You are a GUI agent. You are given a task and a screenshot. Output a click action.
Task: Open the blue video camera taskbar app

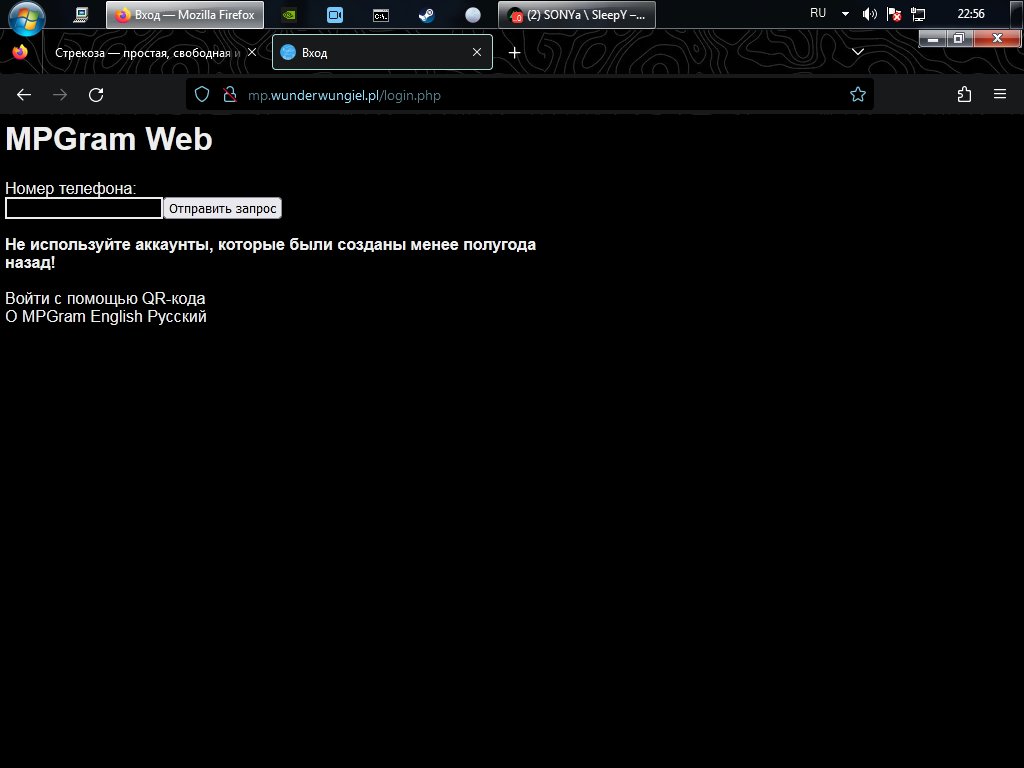(335, 15)
